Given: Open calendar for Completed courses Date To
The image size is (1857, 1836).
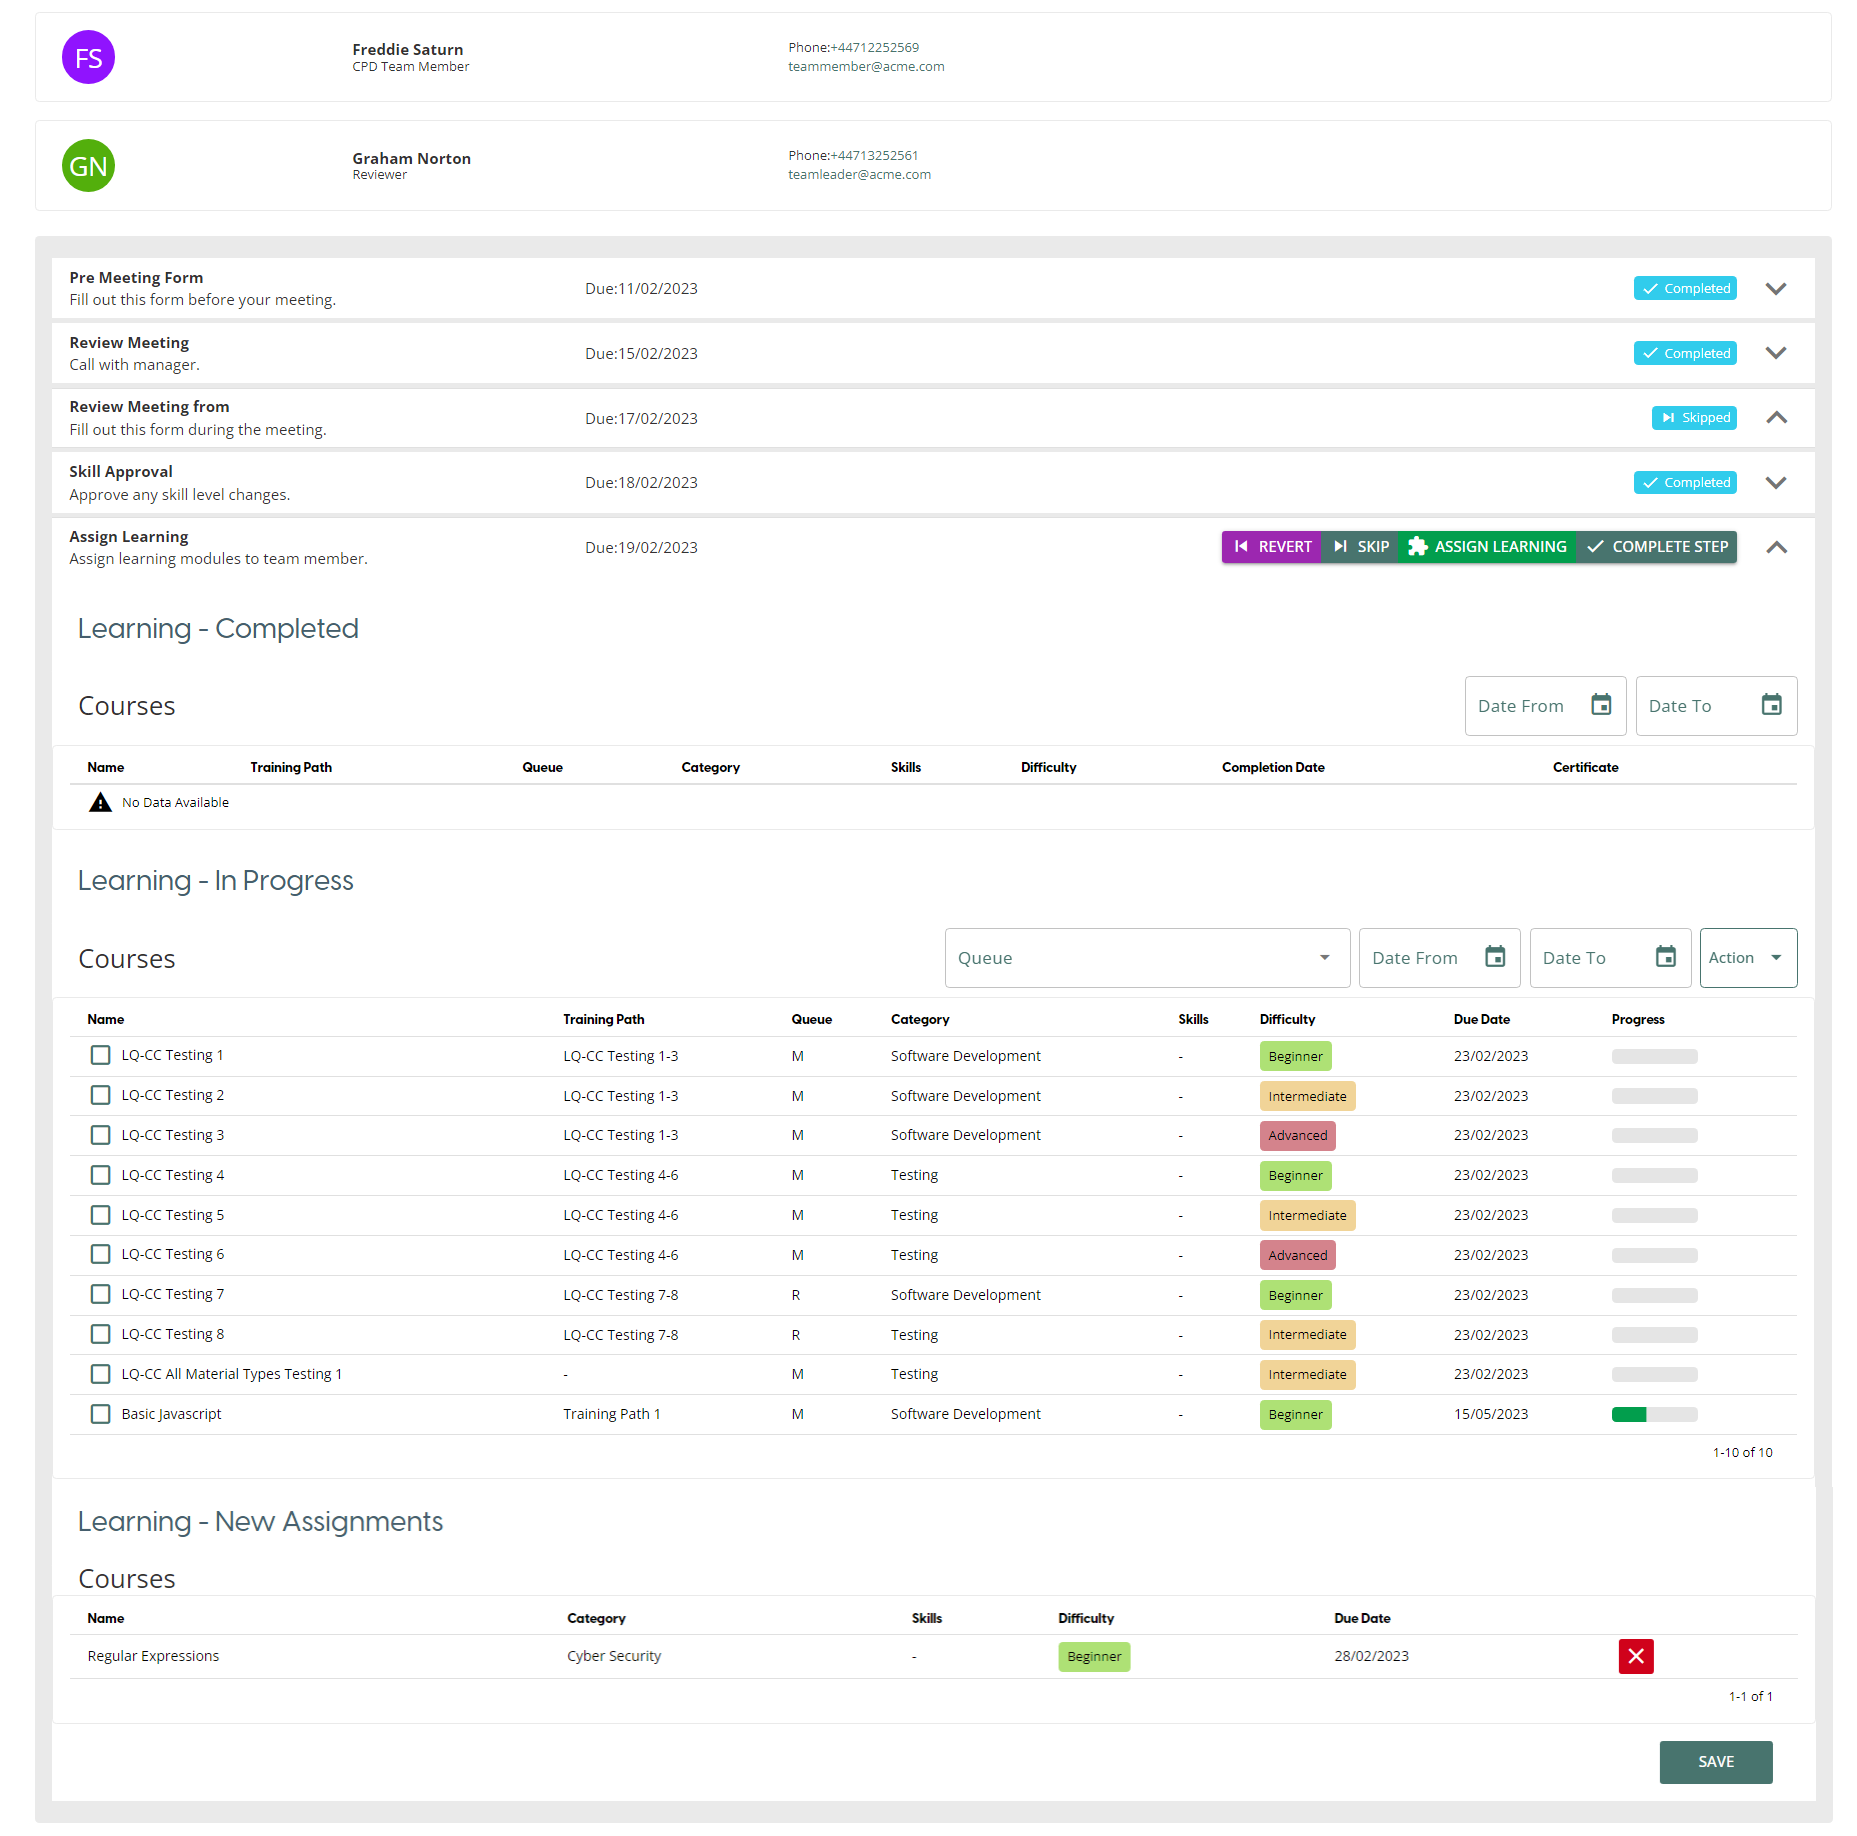Looking at the screenshot, I should pos(1770,705).
